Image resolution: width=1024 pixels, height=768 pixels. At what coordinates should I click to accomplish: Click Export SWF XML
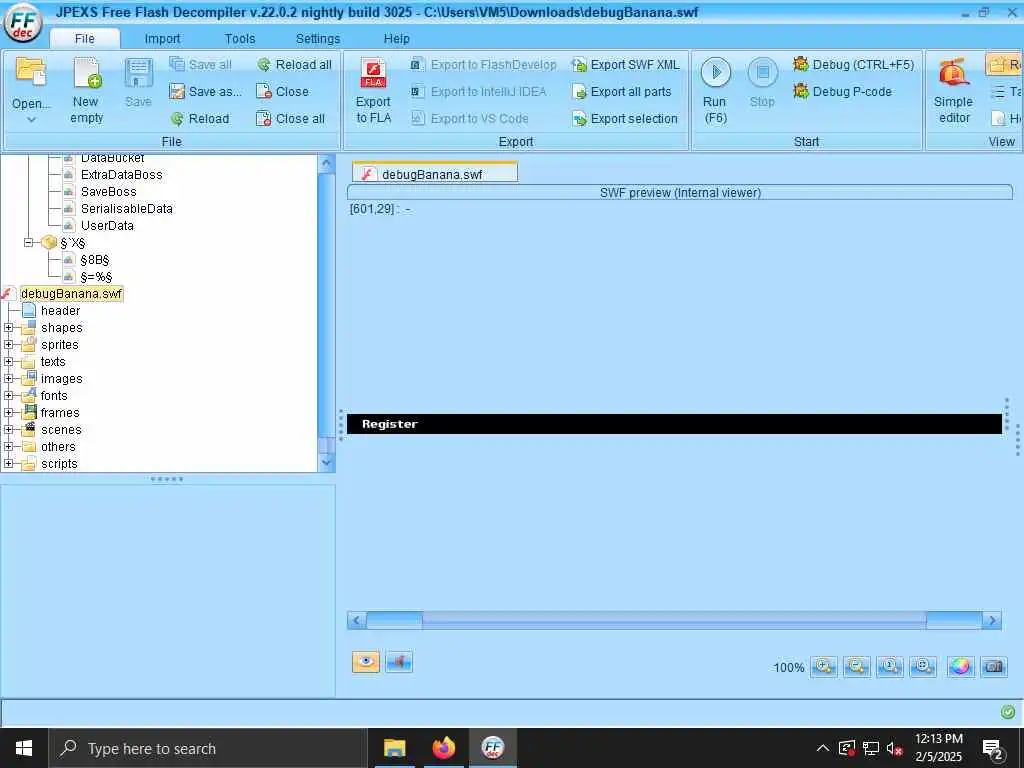626,65
